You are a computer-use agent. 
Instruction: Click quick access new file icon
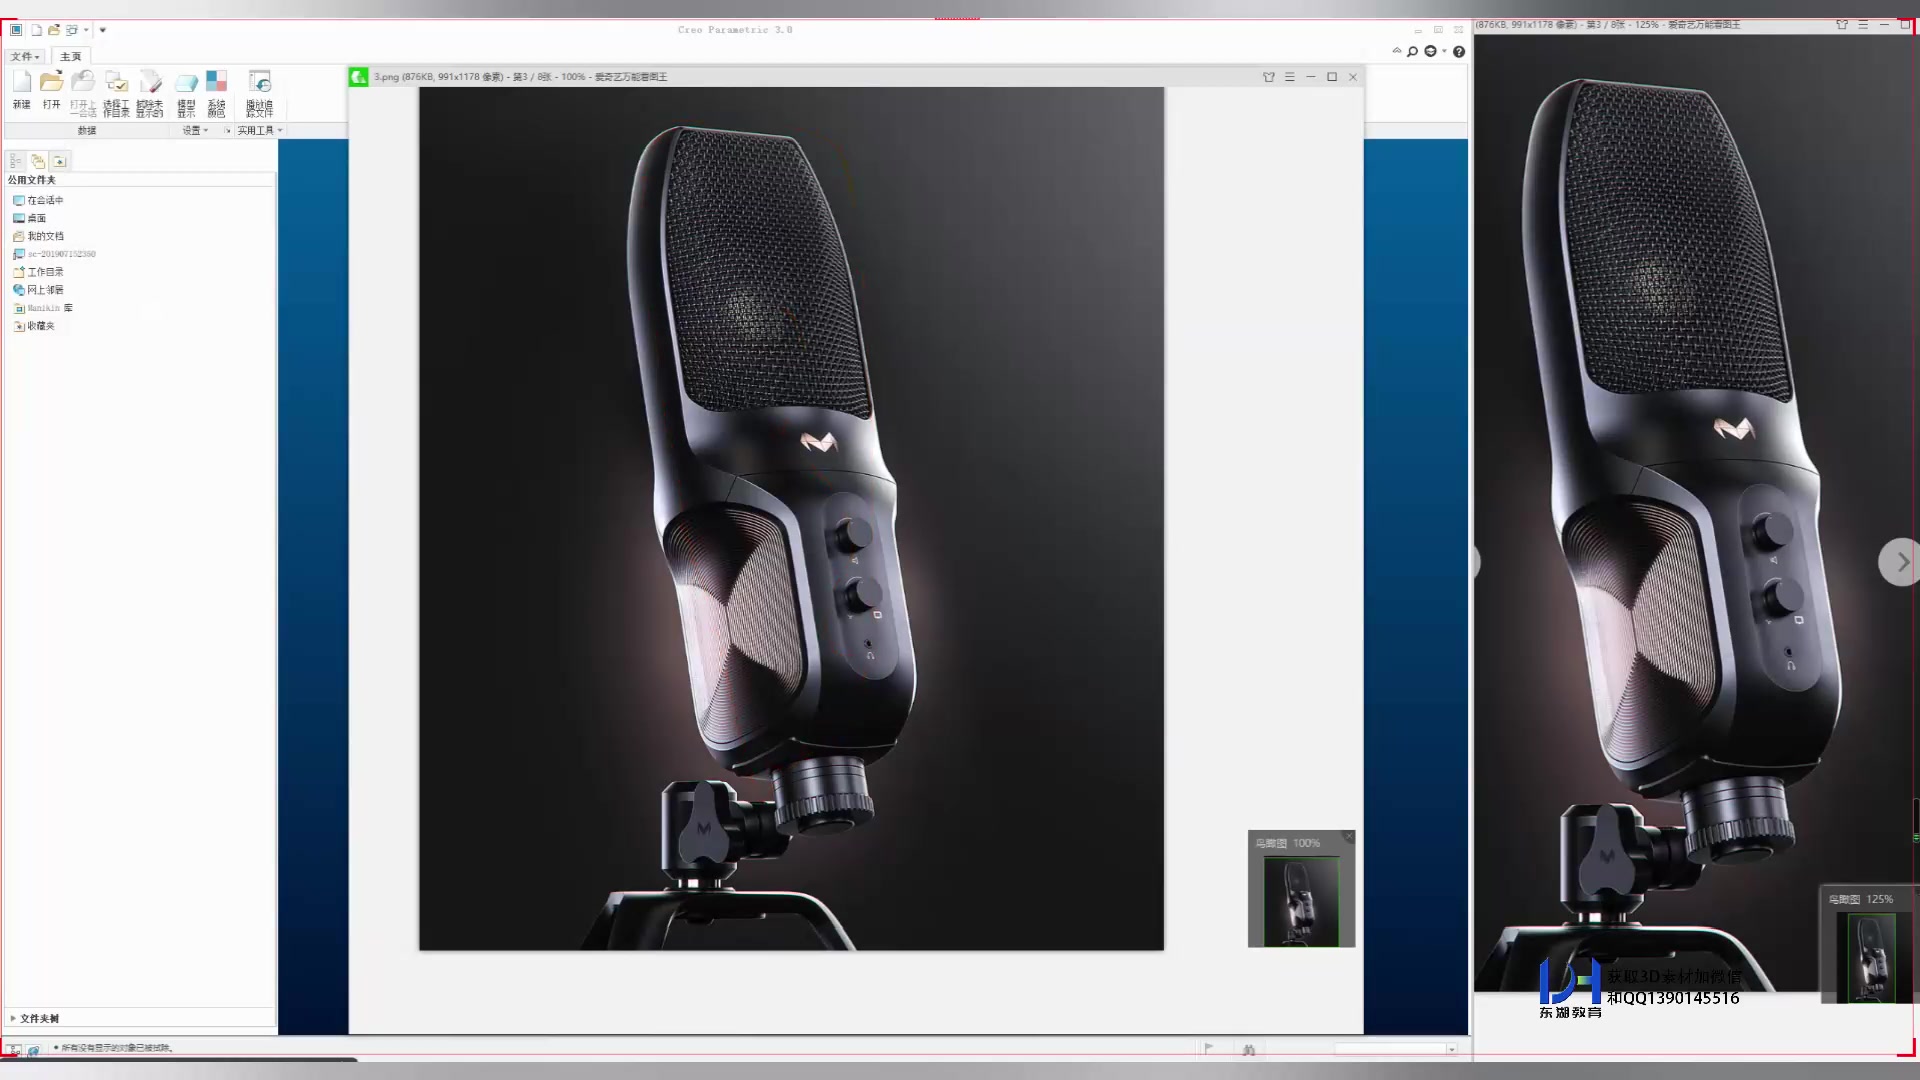point(37,30)
